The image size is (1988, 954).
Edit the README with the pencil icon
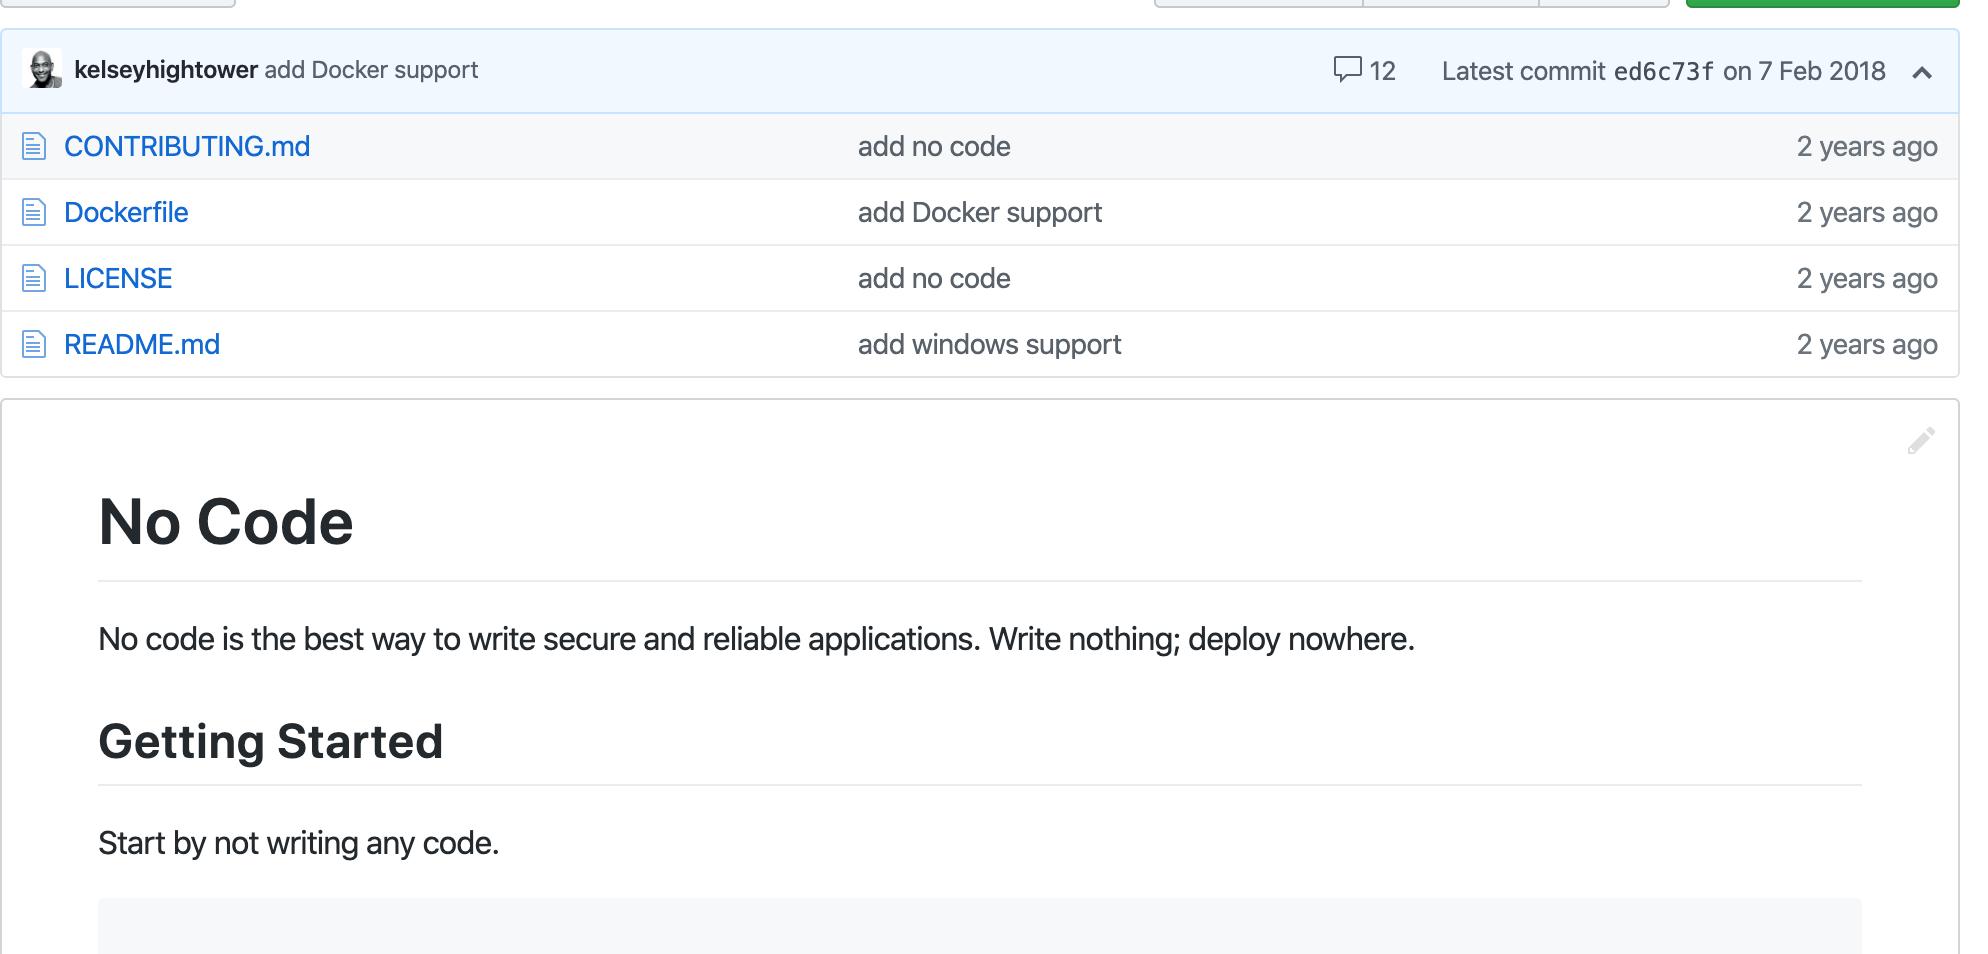click(x=1920, y=441)
